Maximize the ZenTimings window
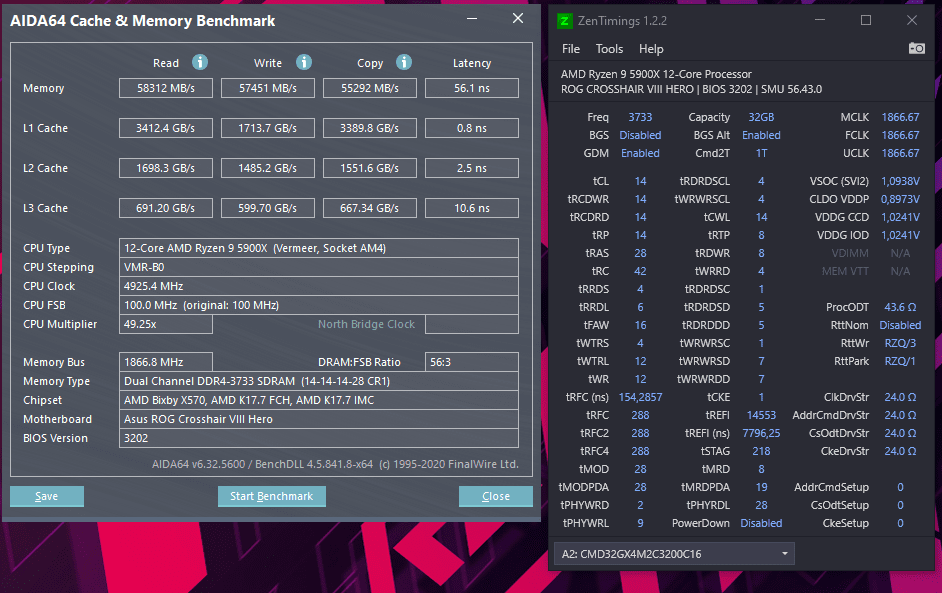This screenshot has width=942, height=593. [866, 20]
